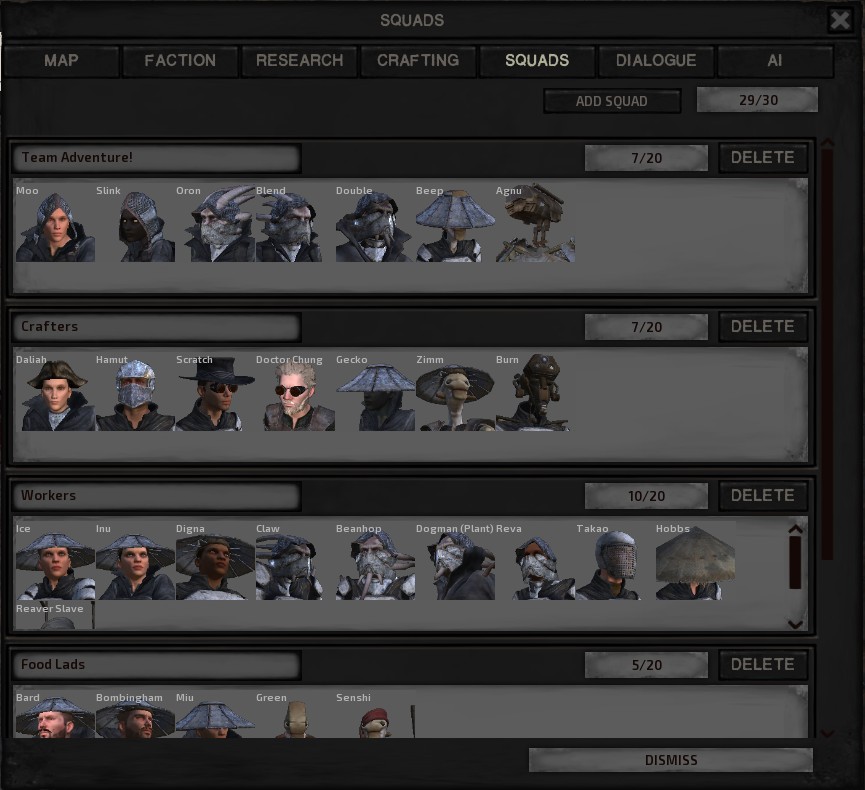Click main squad list scroll down arrow

(x=827, y=733)
